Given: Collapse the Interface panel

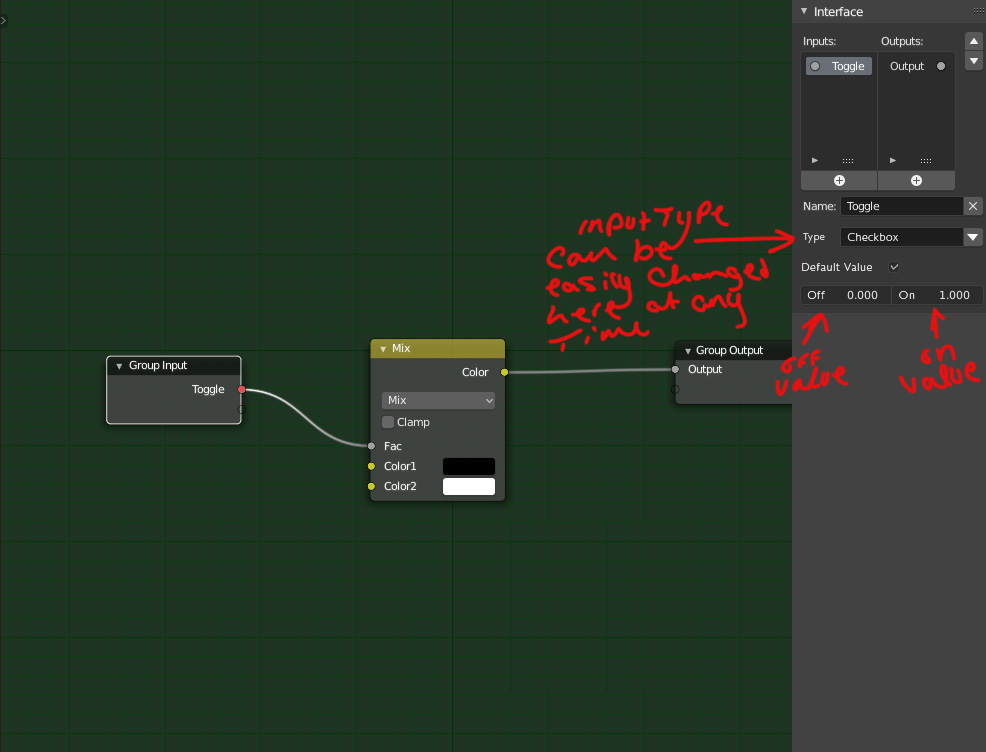Looking at the screenshot, I should click(804, 11).
